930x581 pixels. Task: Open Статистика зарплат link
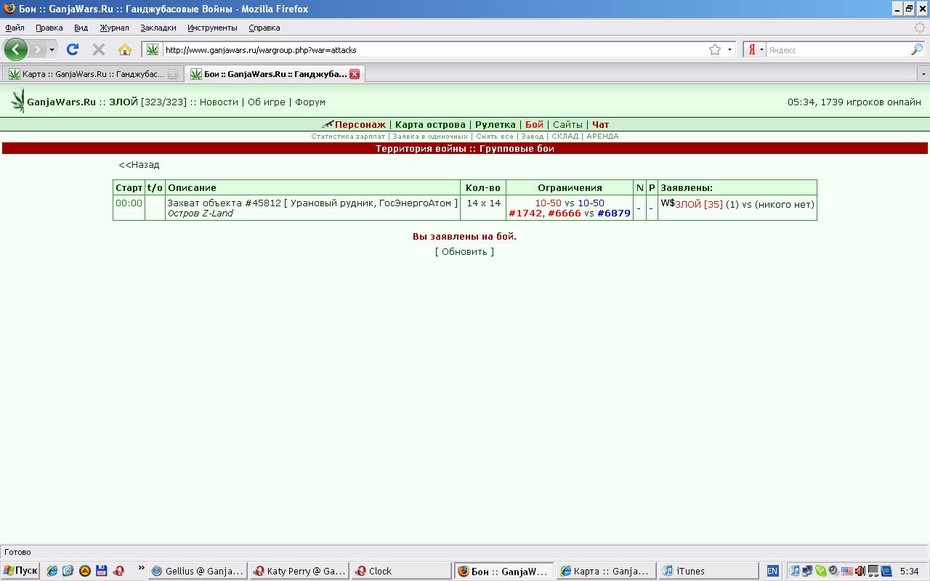(x=348, y=136)
